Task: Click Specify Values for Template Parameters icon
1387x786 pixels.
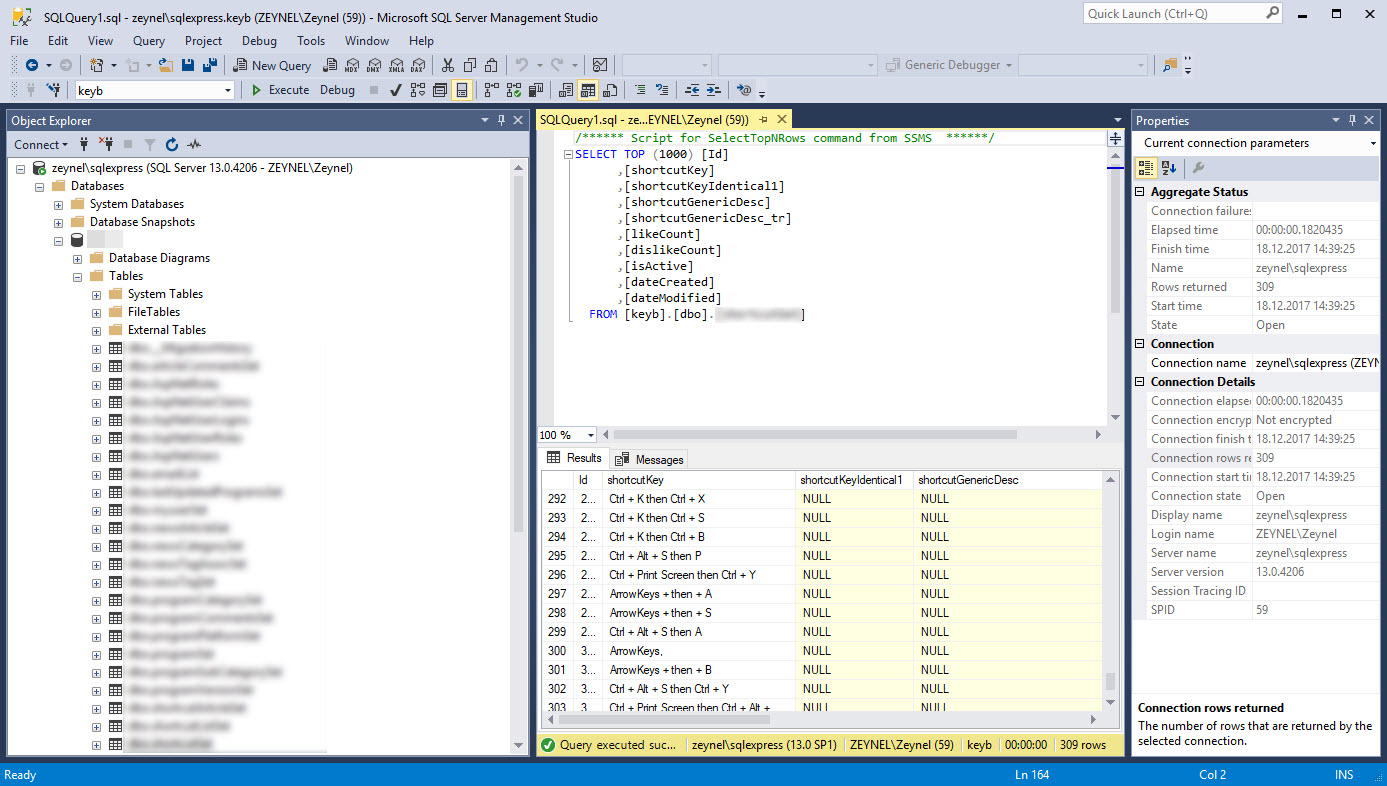Action: 743,90
